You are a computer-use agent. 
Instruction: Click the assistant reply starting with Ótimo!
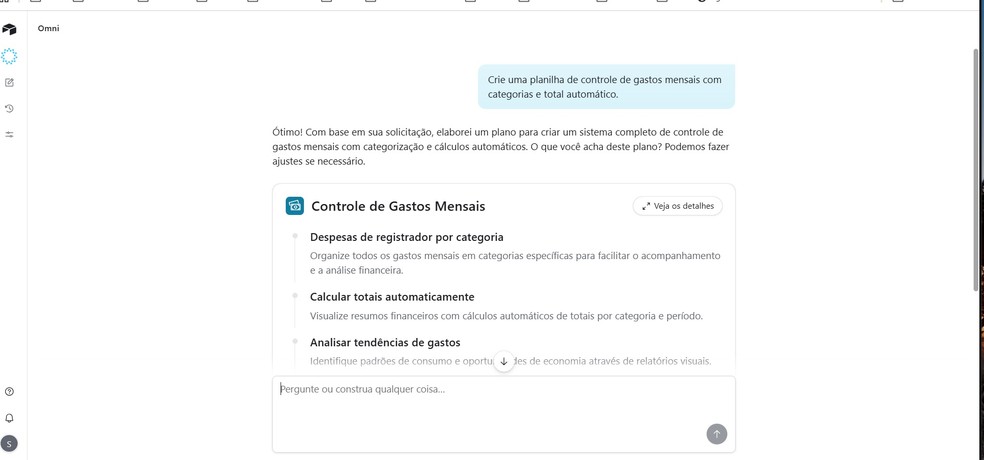pyautogui.click(x=501, y=147)
